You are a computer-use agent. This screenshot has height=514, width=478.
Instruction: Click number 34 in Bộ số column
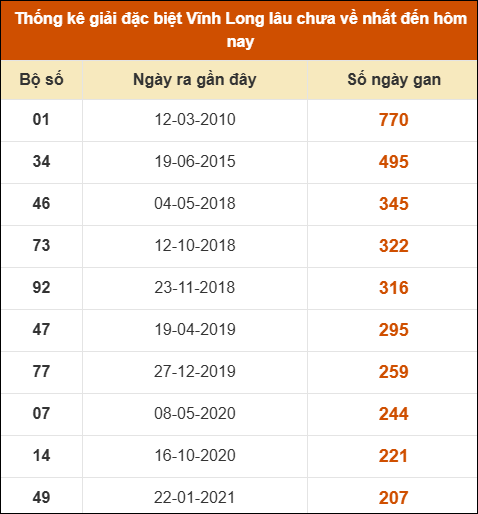click(41, 162)
